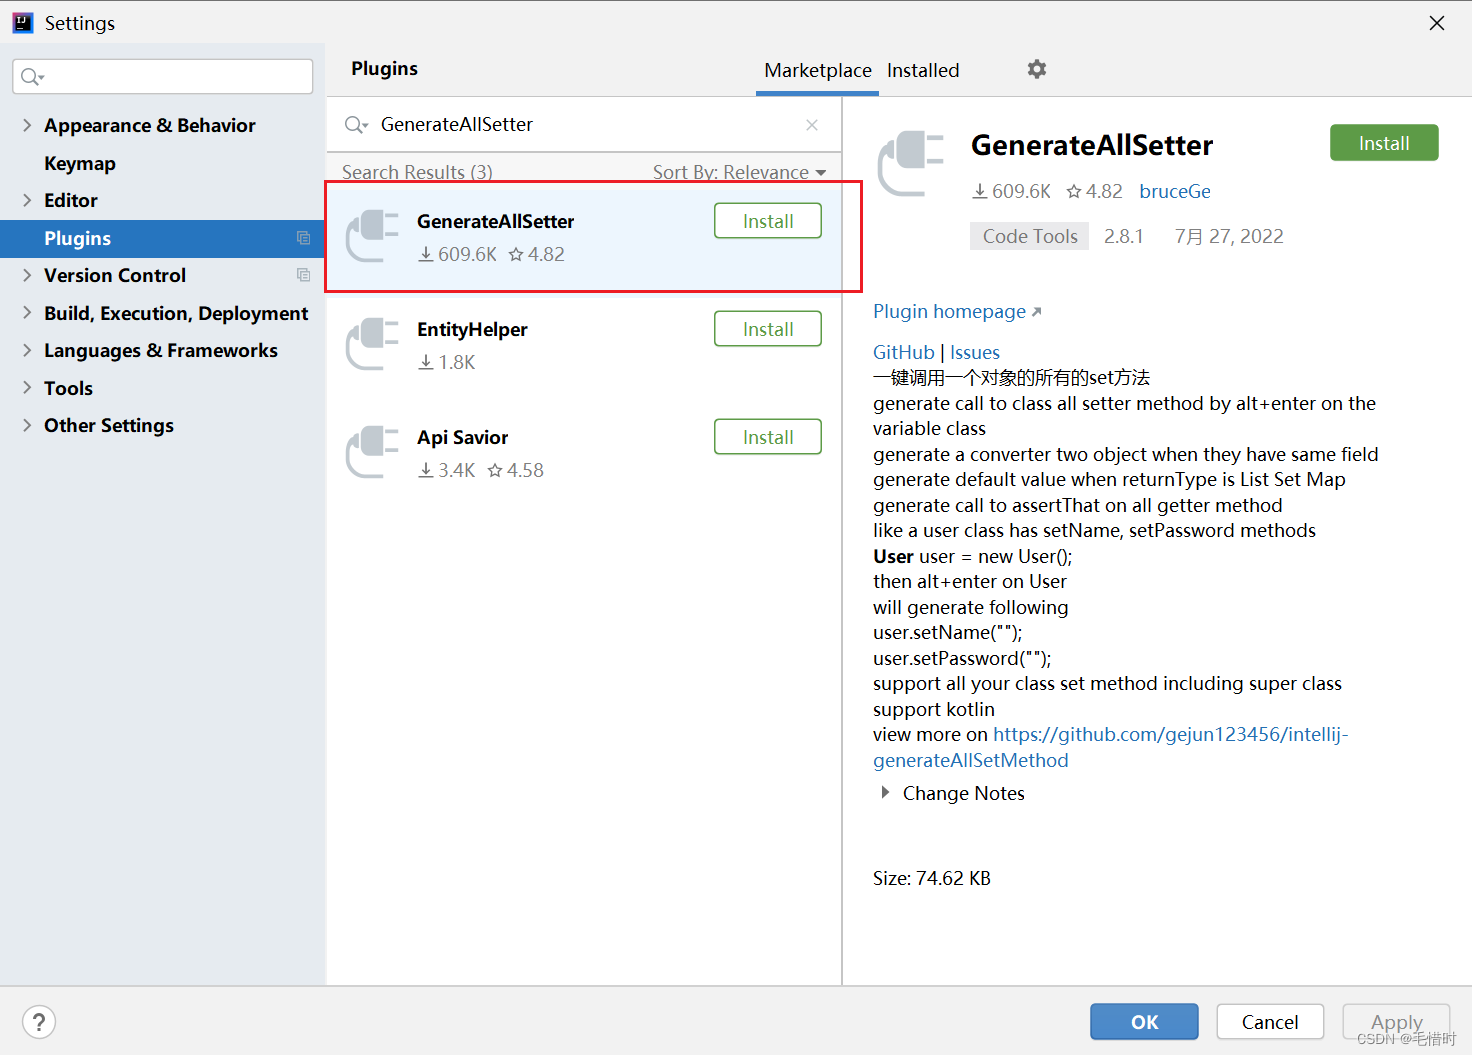Install GenerateAllSetter from the results list
The height and width of the screenshot is (1055, 1472).
[768, 221]
